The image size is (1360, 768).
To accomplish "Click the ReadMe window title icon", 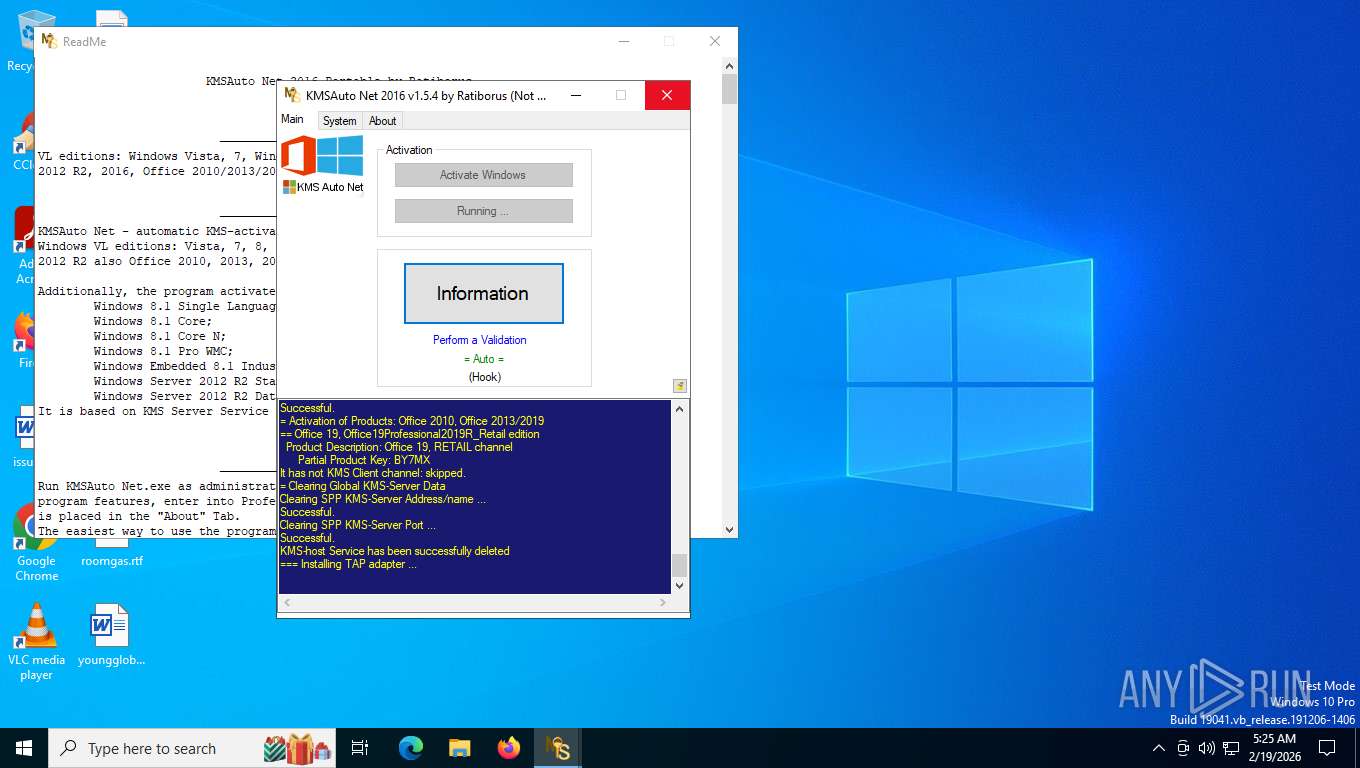I will [49, 41].
